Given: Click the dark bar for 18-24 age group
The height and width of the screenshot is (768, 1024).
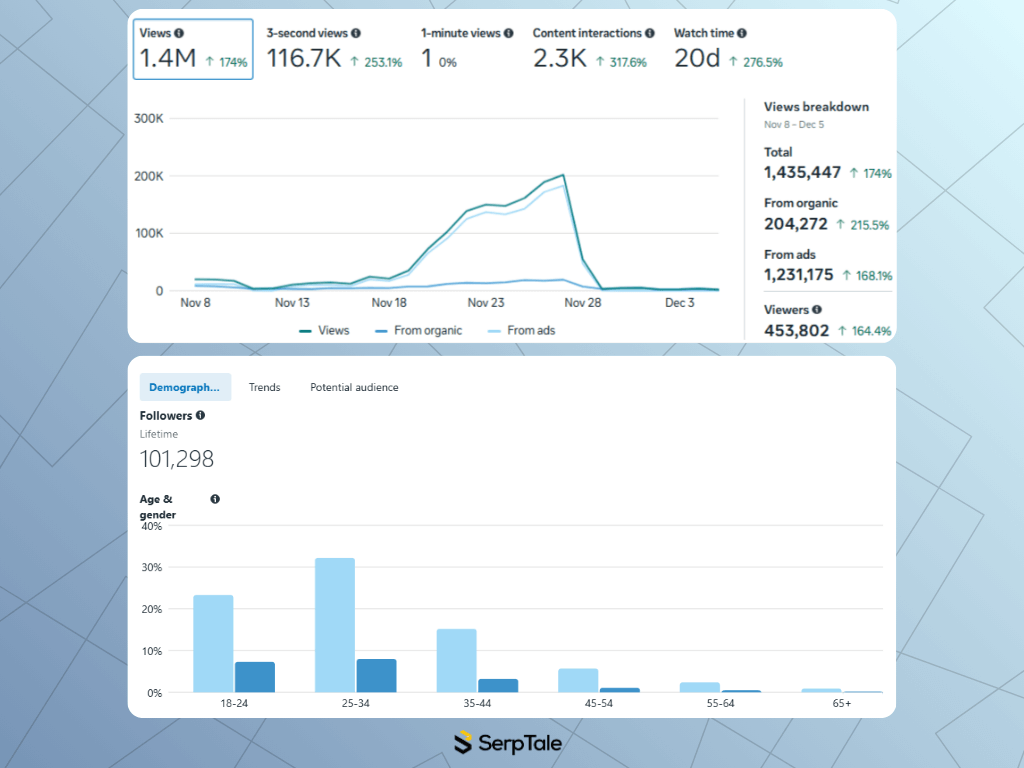Looking at the screenshot, I should point(255,677).
